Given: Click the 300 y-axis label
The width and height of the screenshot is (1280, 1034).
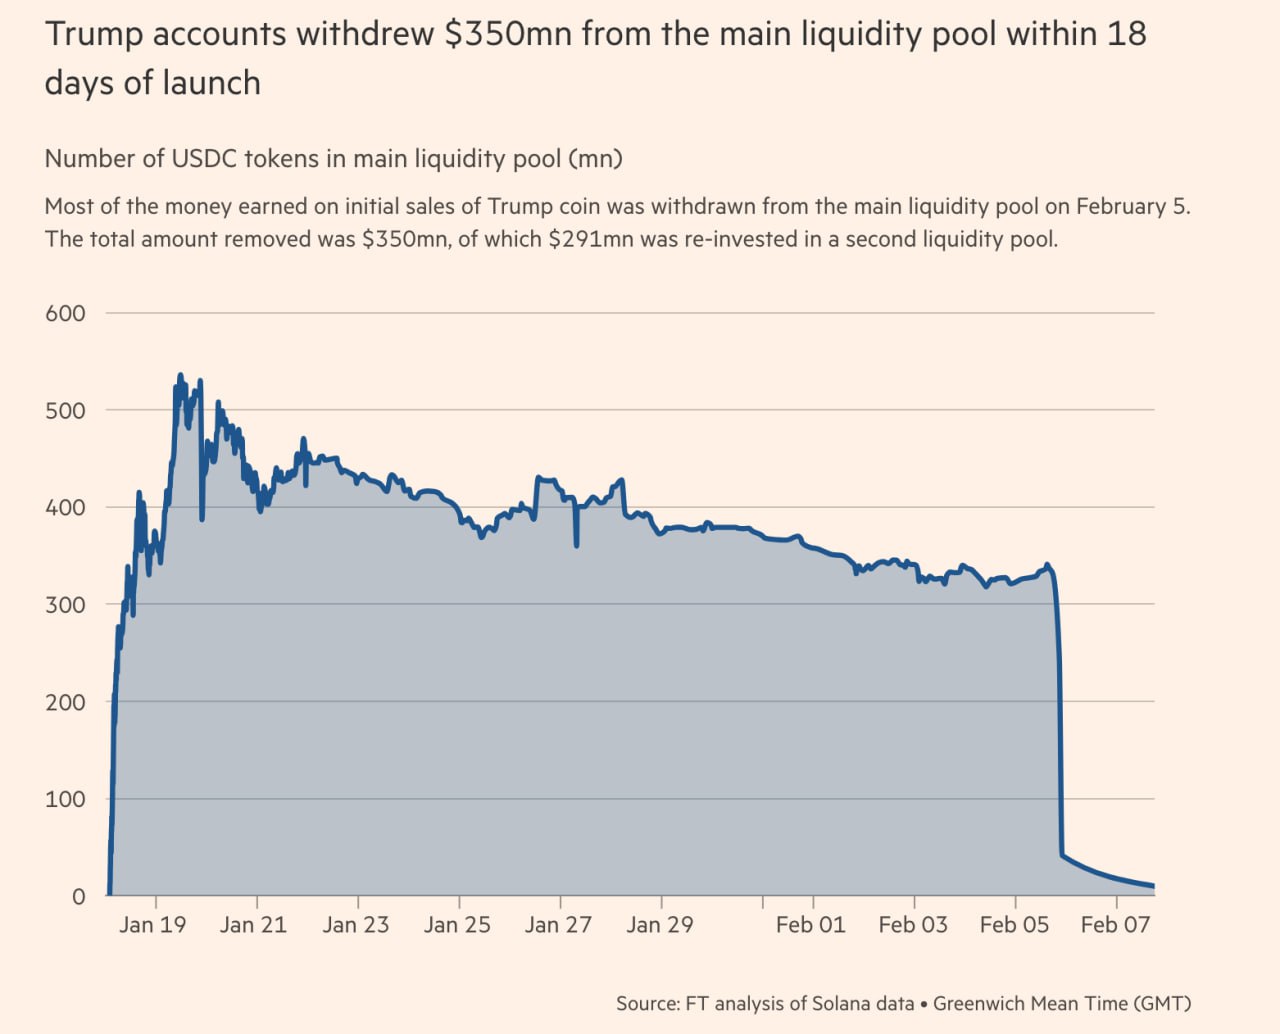Looking at the screenshot, I should click(65, 605).
